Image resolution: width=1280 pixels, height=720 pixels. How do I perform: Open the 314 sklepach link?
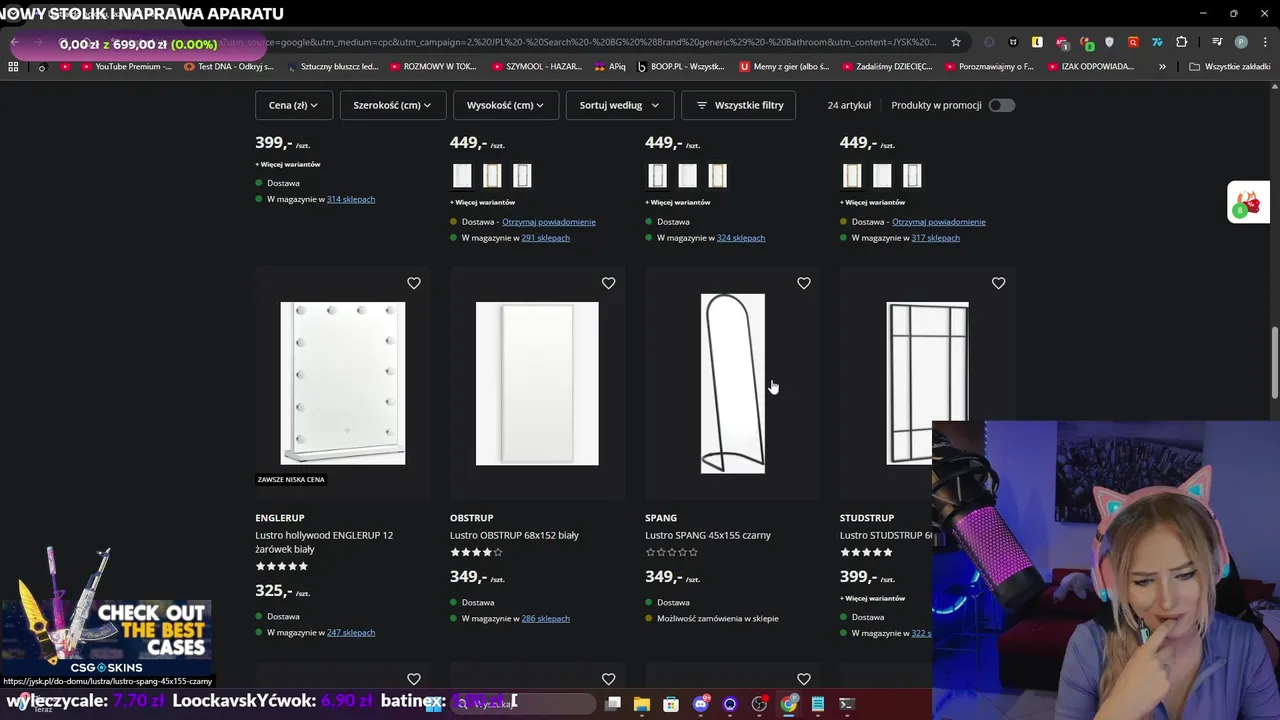[x=351, y=199]
